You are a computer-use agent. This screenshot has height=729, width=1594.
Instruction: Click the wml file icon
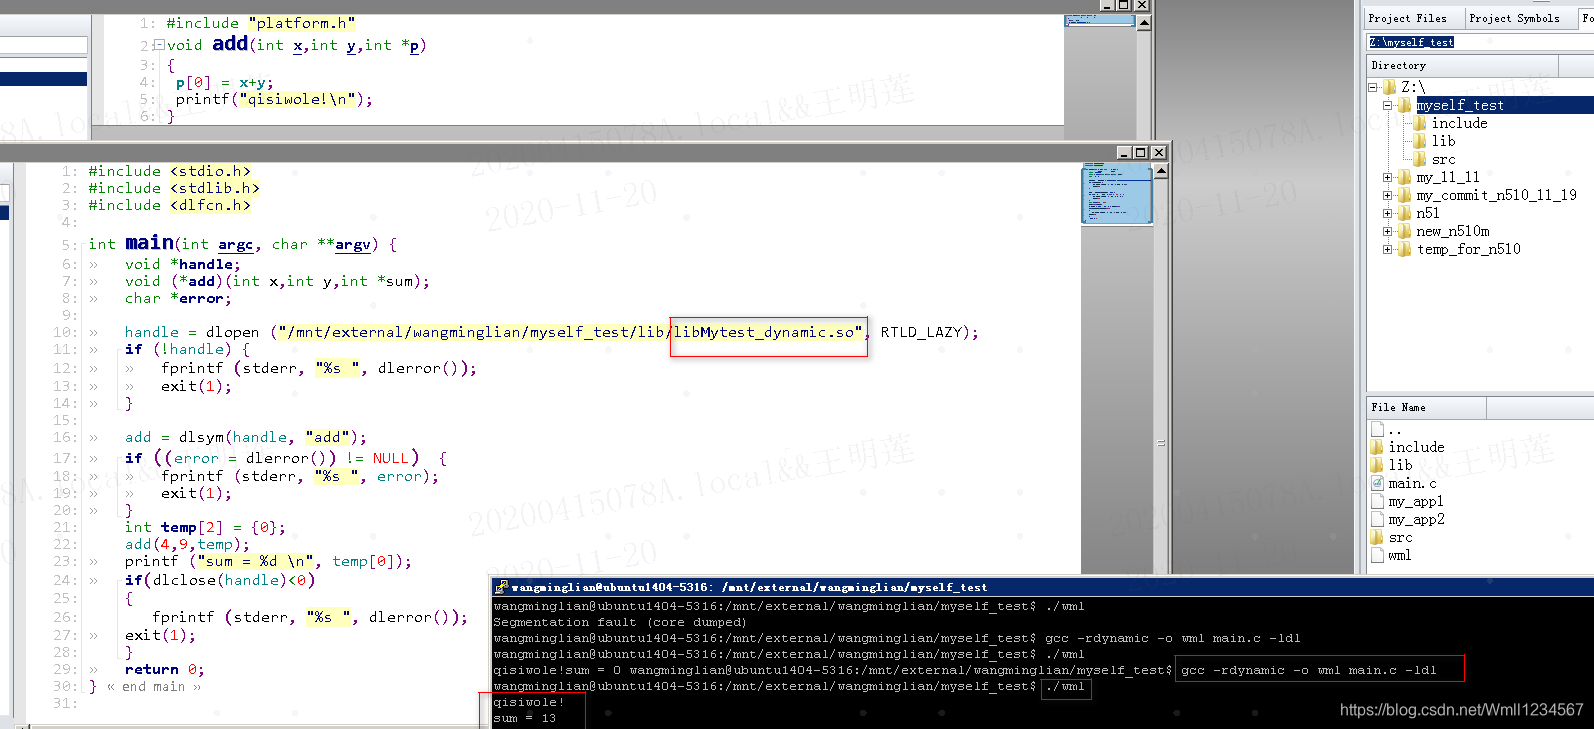(x=1377, y=555)
